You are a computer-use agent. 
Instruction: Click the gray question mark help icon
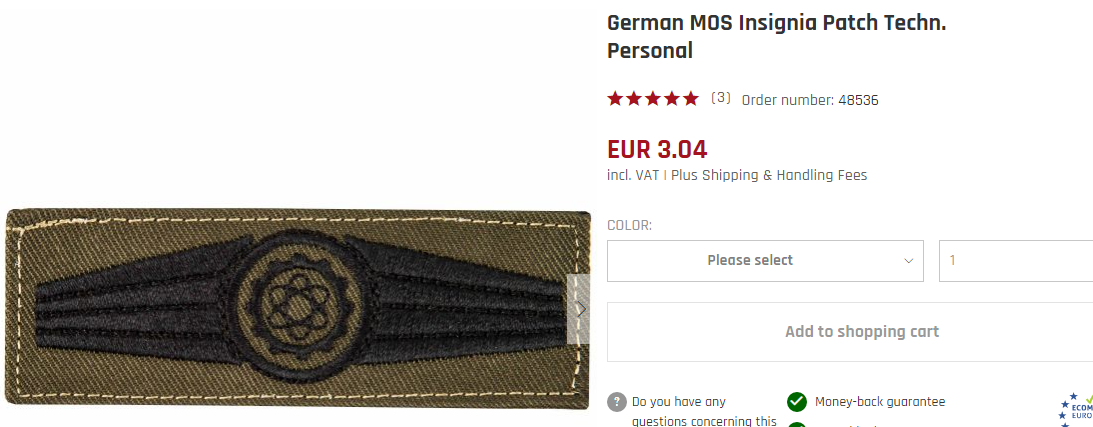click(616, 403)
